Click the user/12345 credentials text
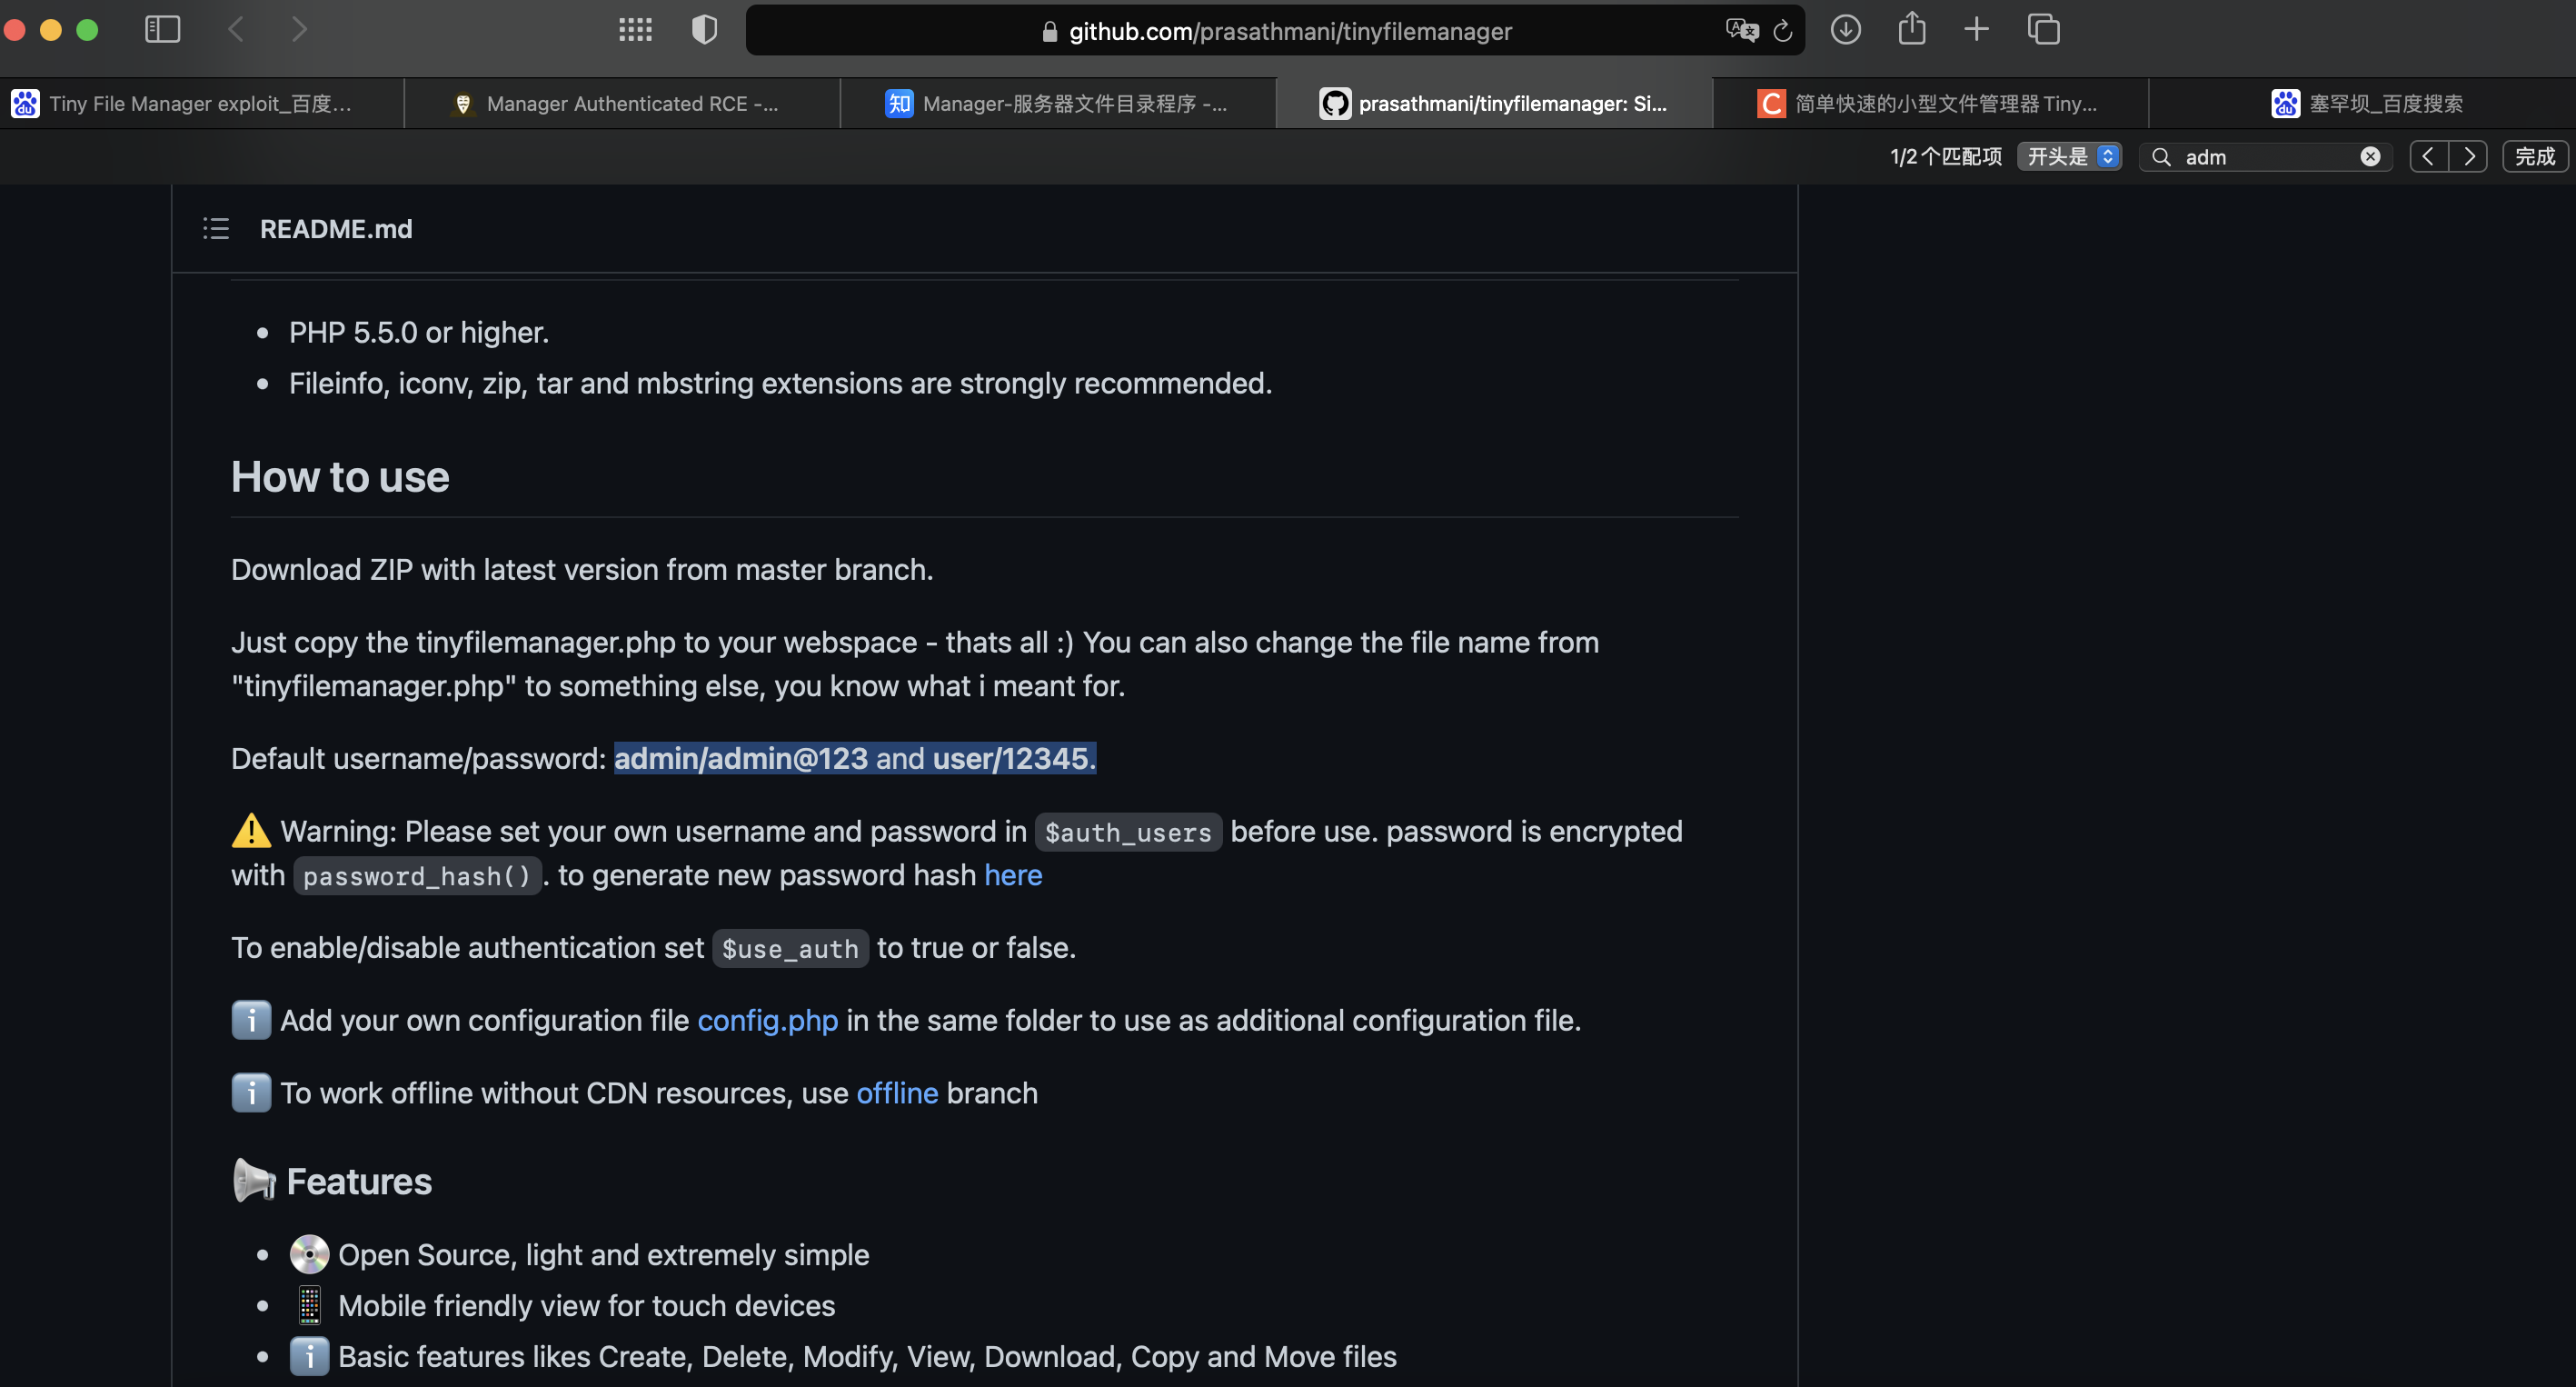This screenshot has height=1387, width=2576. coord(1013,758)
